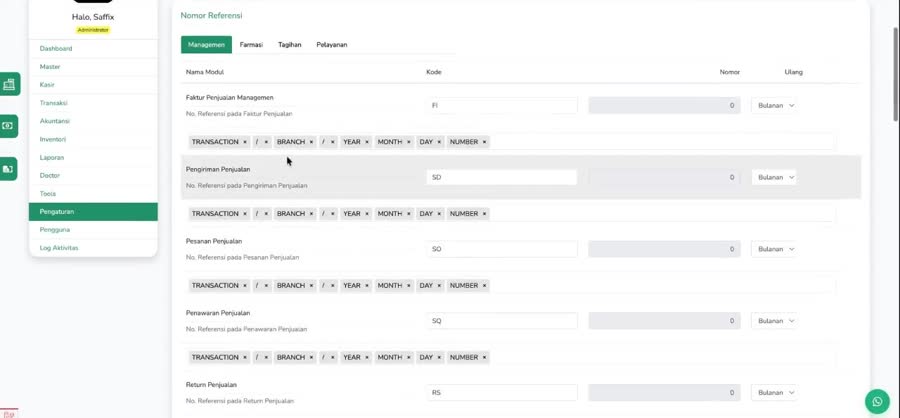Open Log Aktivitas in the sidebar
The width and height of the screenshot is (900, 418).
point(93,248)
